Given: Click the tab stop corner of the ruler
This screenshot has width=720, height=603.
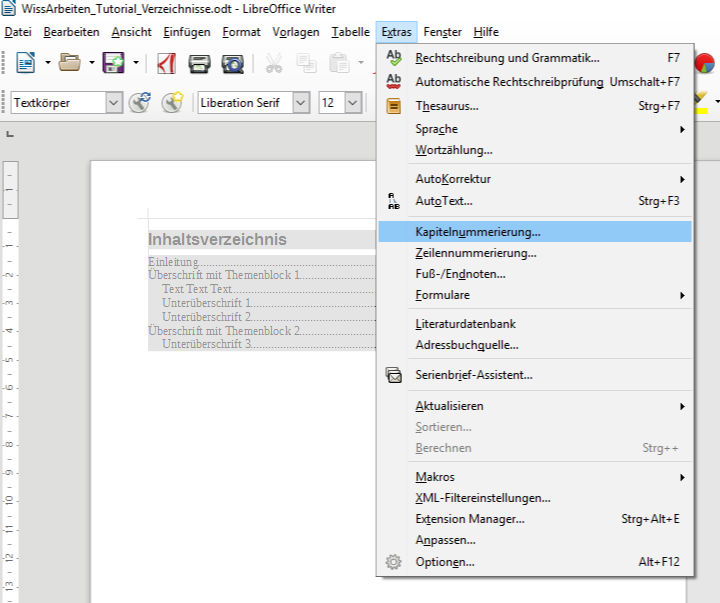Looking at the screenshot, I should pos(10,134).
